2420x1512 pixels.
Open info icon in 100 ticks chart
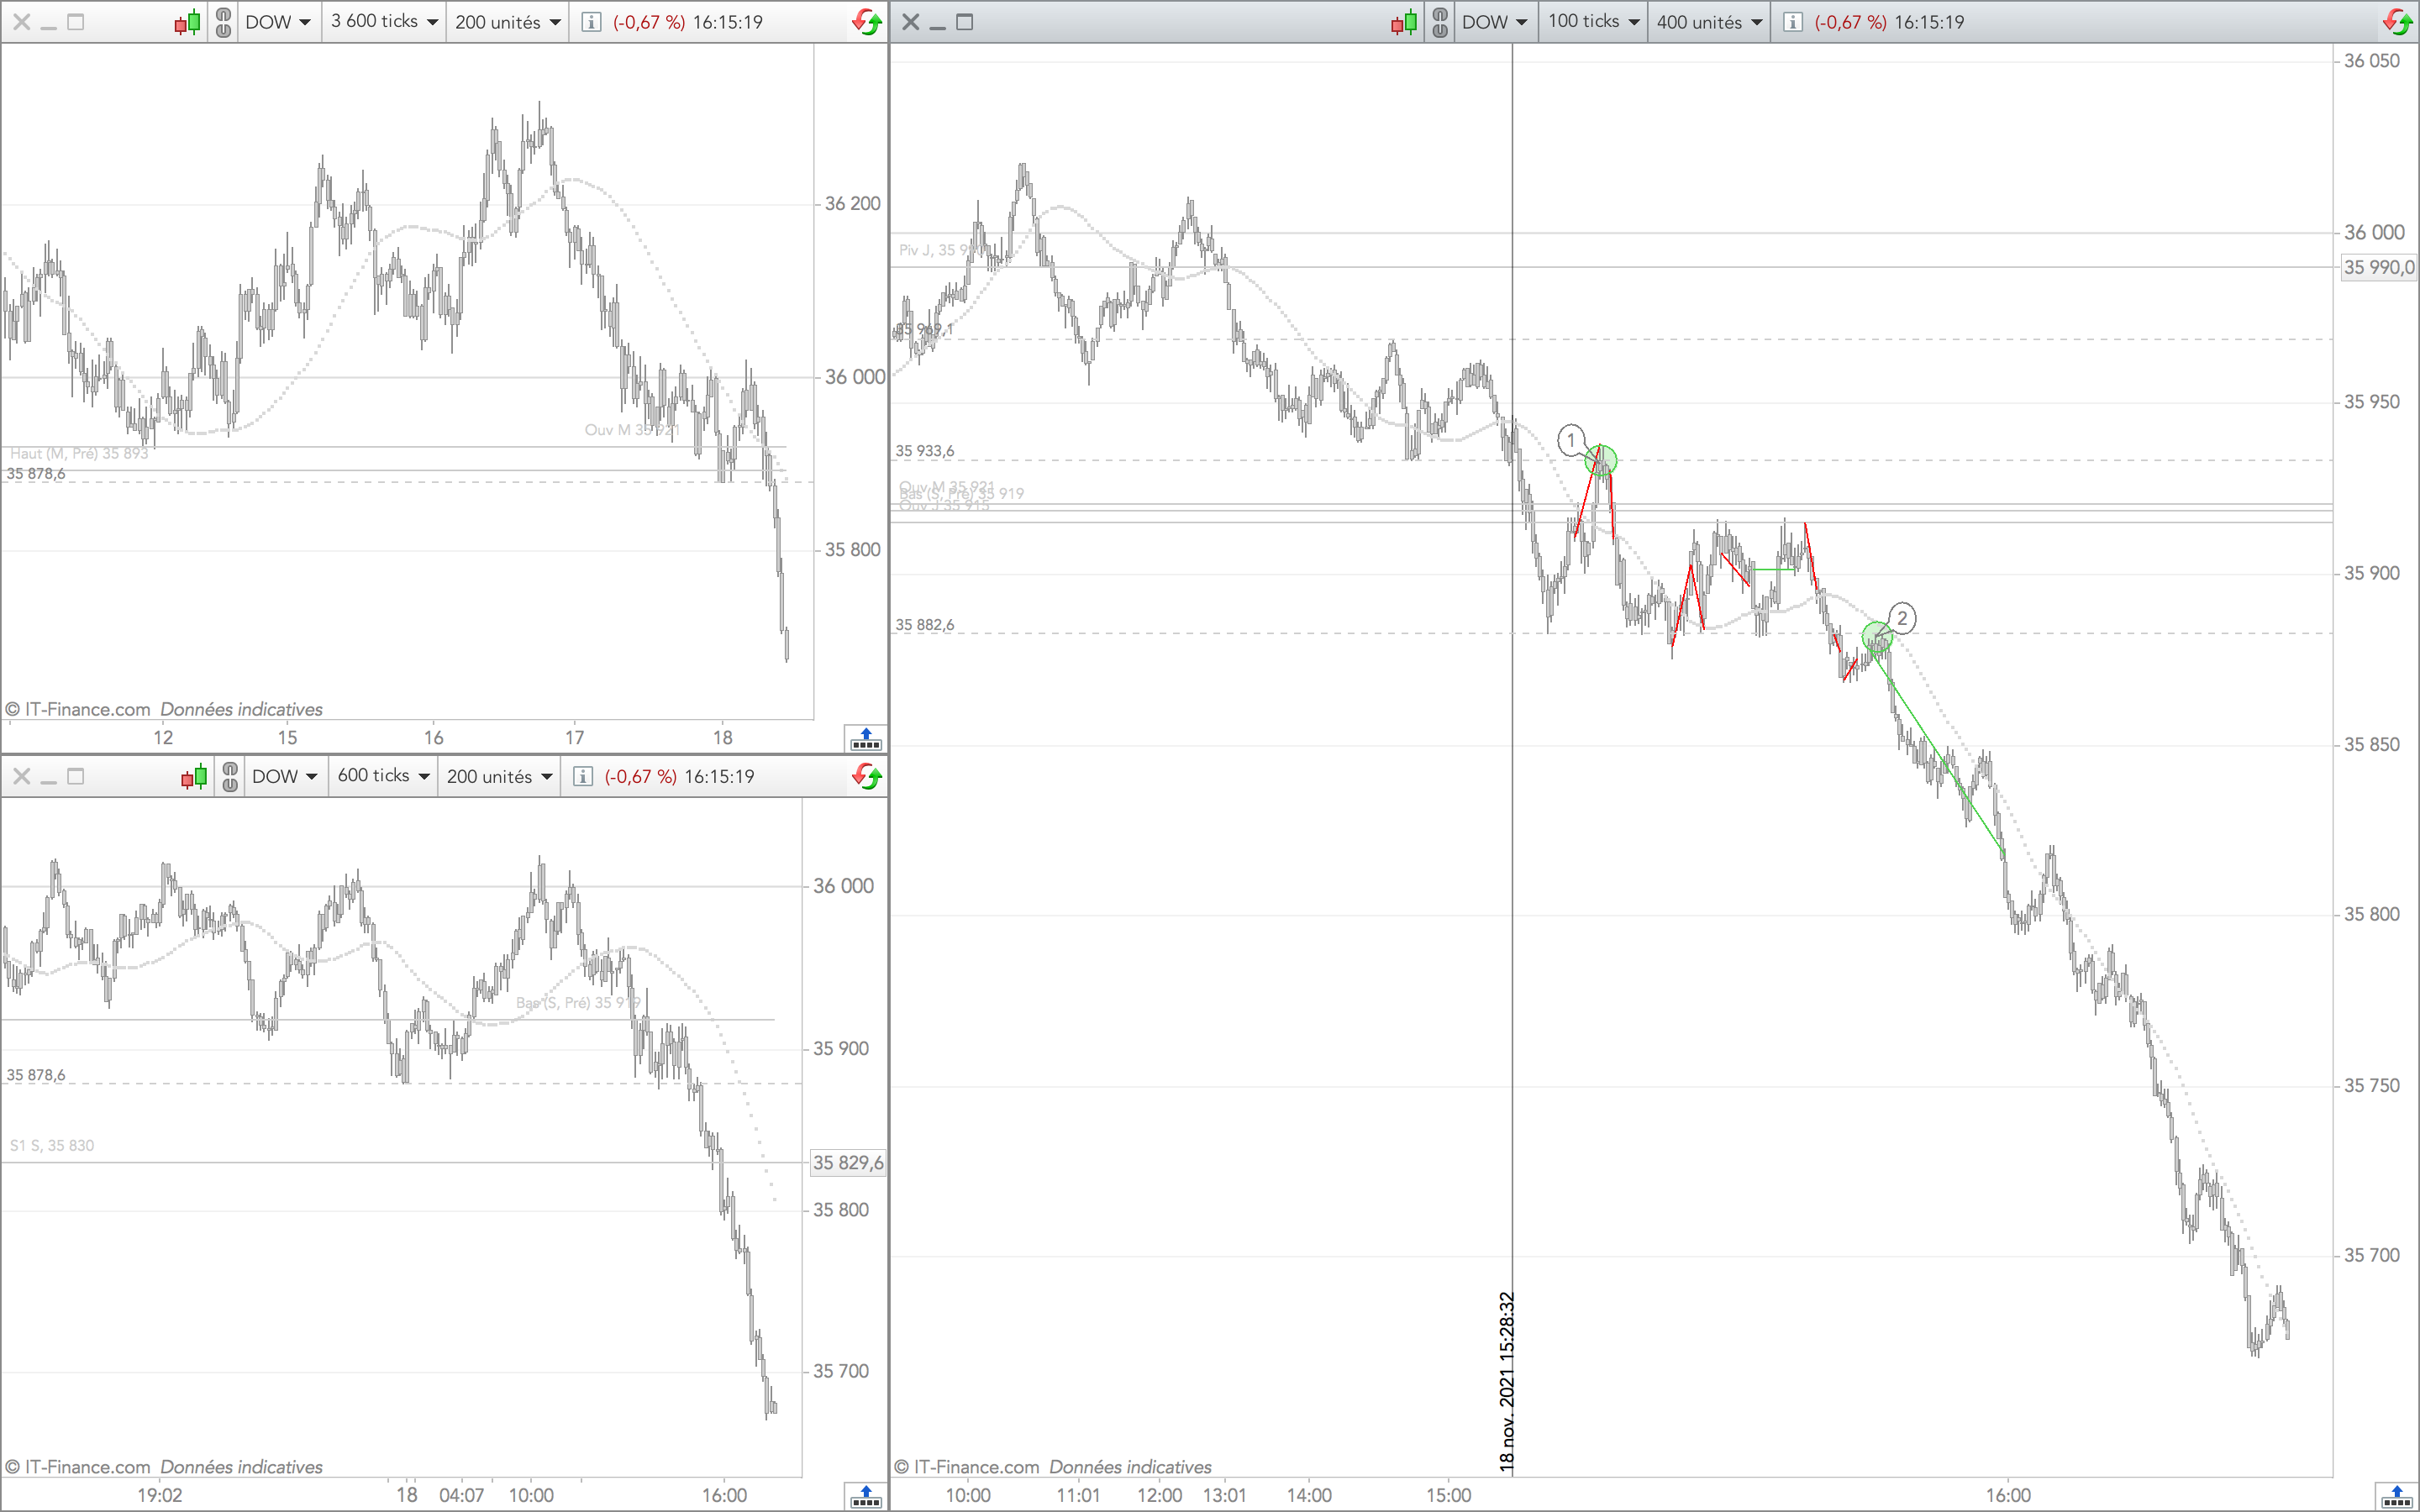click(x=1792, y=22)
